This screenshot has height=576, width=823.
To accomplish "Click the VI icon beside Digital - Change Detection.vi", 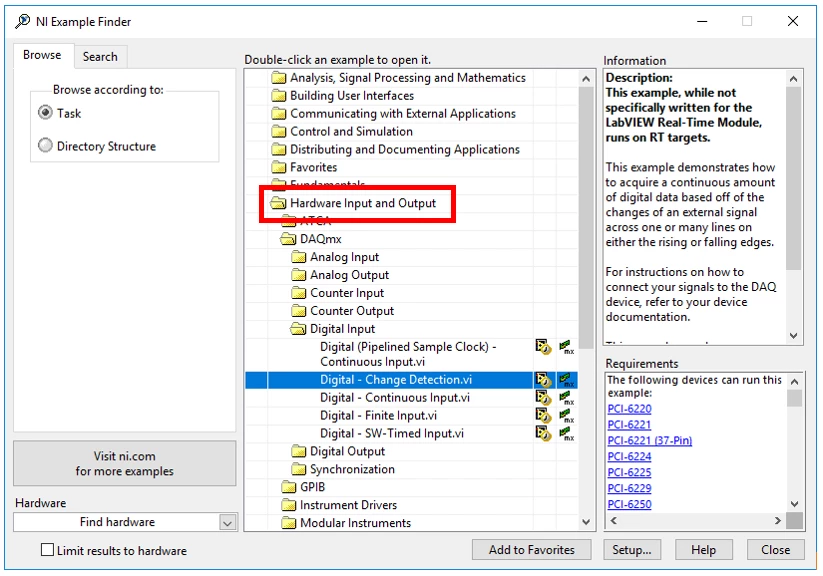I will 543,380.
